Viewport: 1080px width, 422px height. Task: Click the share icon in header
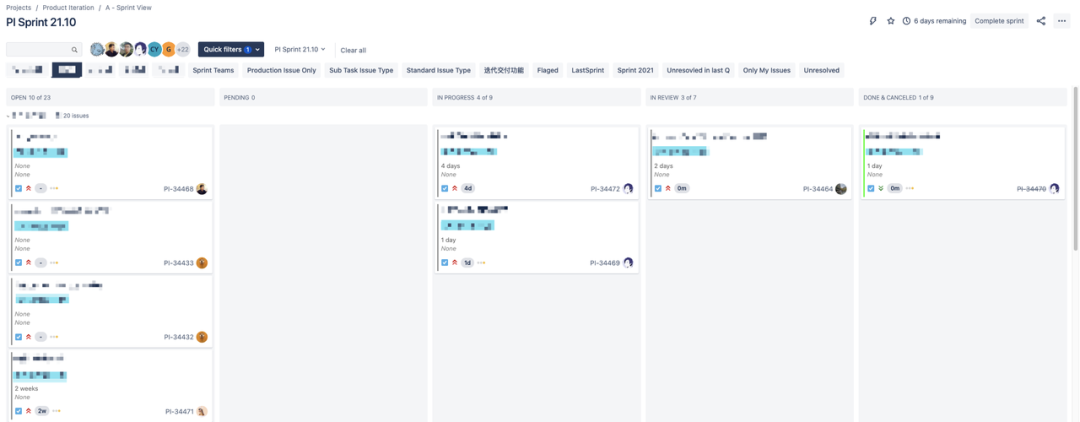click(x=1041, y=21)
